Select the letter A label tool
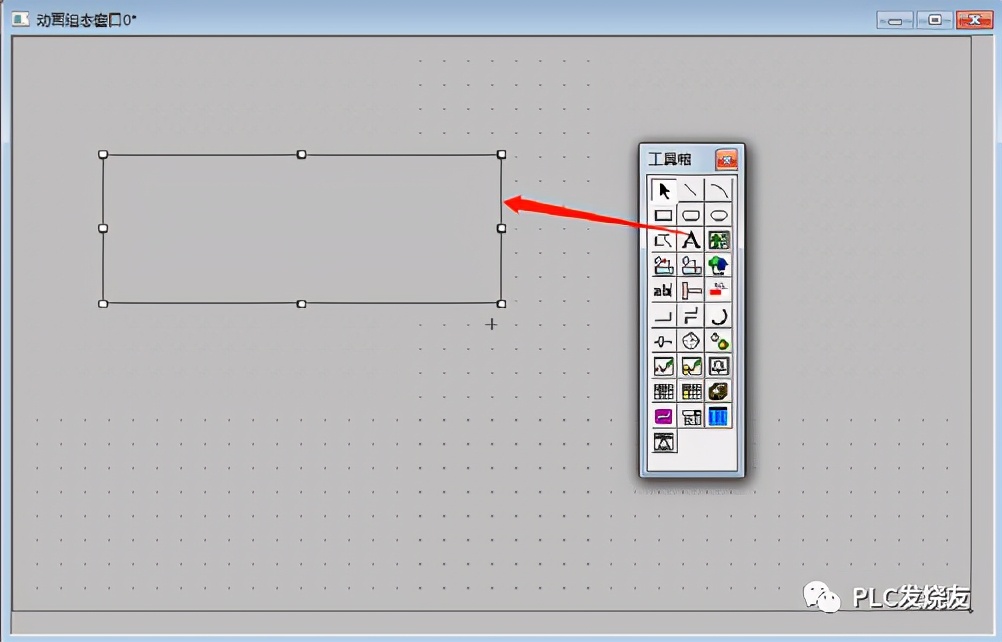 click(691, 240)
